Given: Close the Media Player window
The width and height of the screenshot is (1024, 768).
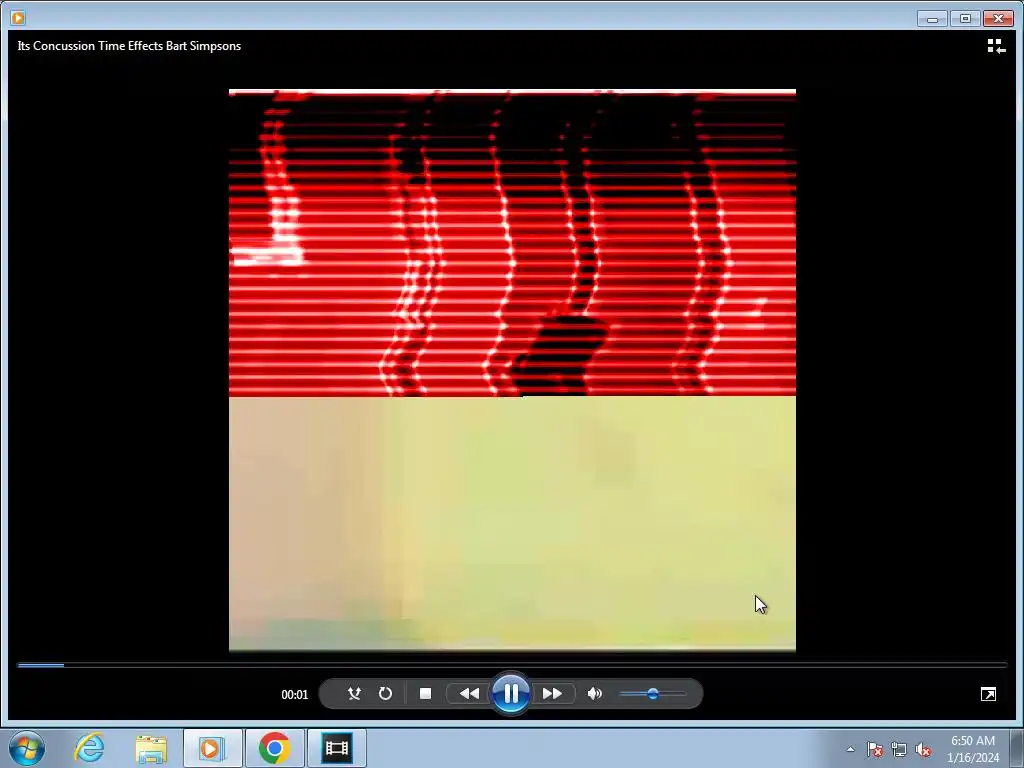Looking at the screenshot, I should (x=998, y=18).
